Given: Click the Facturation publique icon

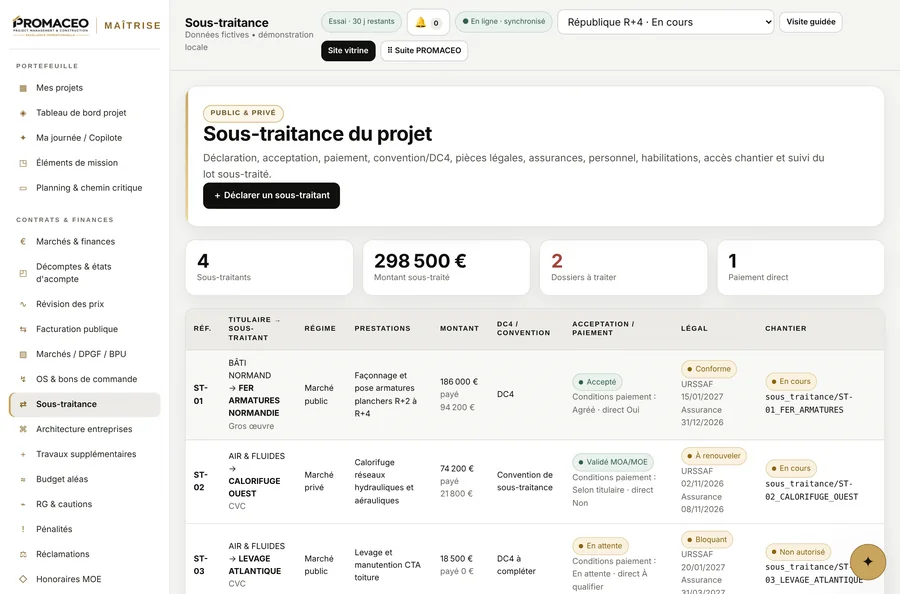Looking at the screenshot, I should coord(23,329).
